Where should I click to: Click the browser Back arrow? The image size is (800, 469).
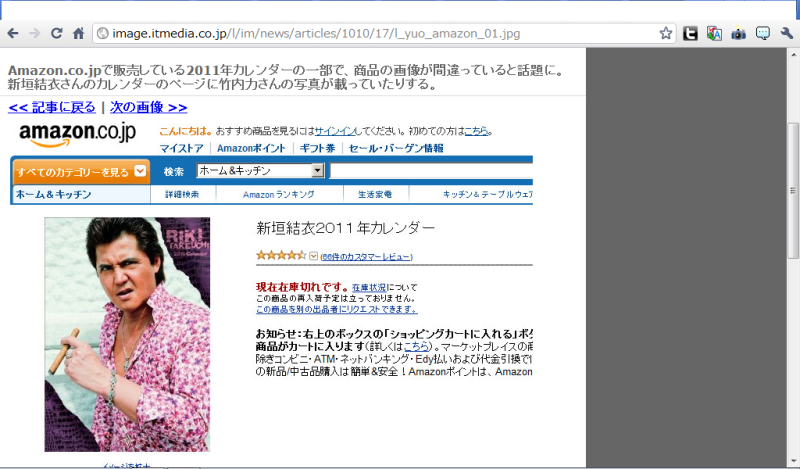point(13,33)
